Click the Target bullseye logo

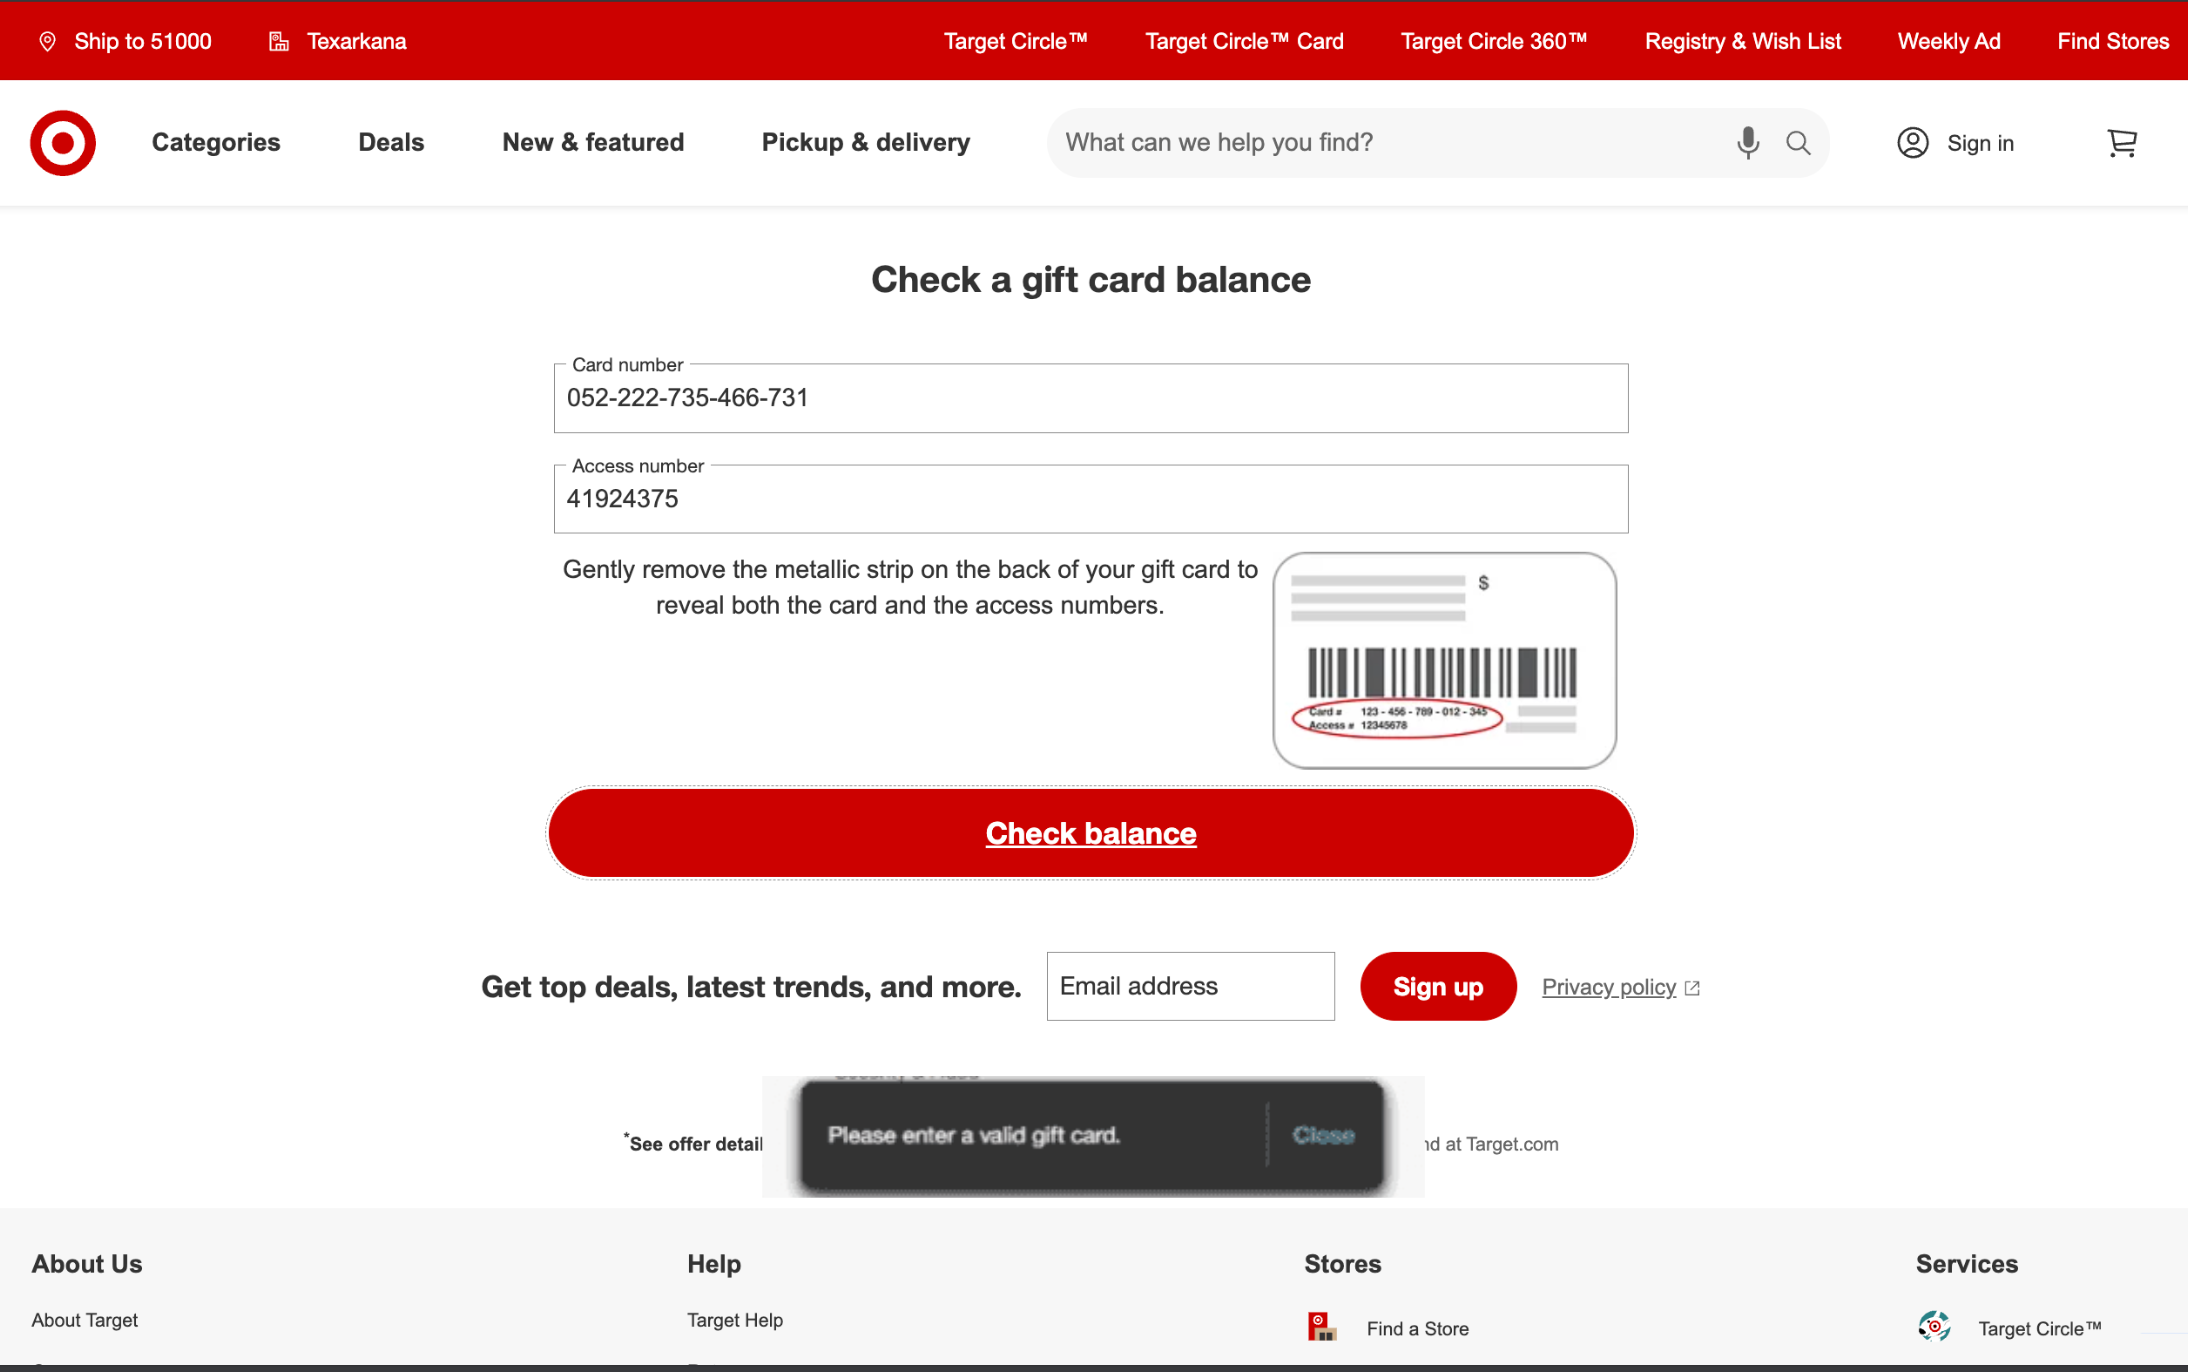pyautogui.click(x=63, y=143)
